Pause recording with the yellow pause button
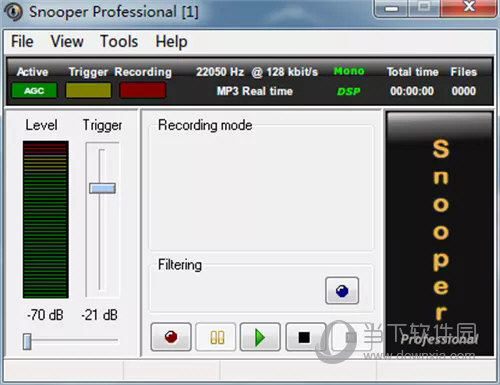Viewport: 500px width, 385px height. pos(216,337)
